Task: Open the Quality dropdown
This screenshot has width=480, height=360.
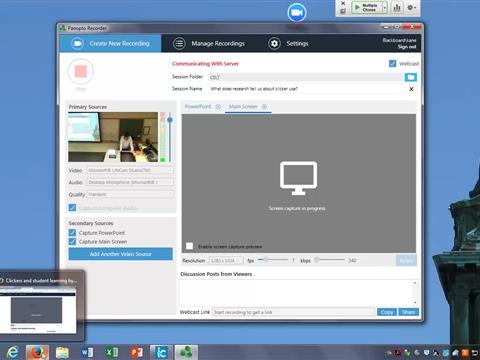Action: (130, 194)
